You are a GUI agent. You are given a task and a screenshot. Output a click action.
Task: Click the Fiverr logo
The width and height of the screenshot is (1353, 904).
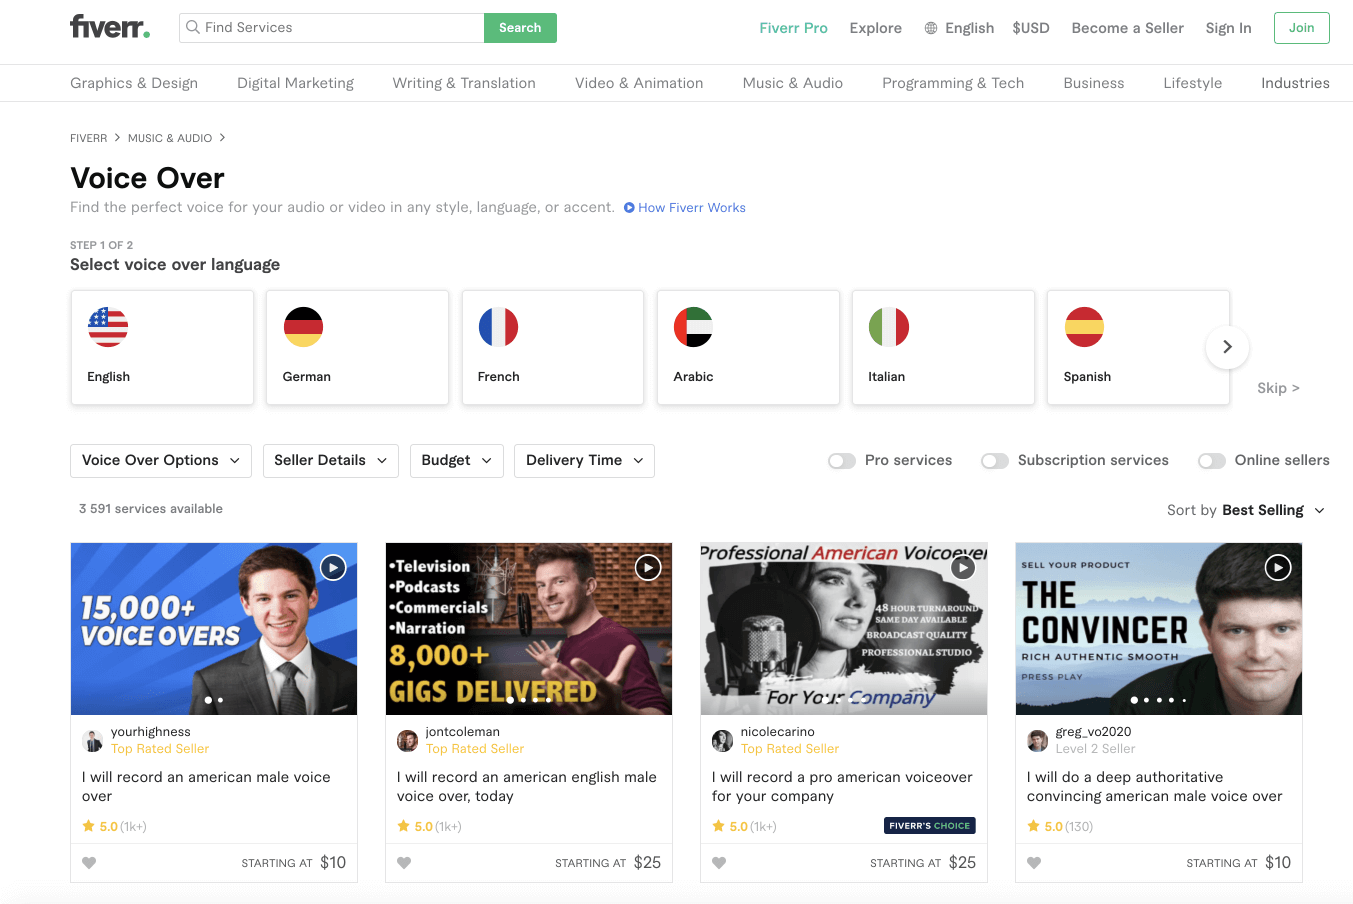tap(110, 27)
